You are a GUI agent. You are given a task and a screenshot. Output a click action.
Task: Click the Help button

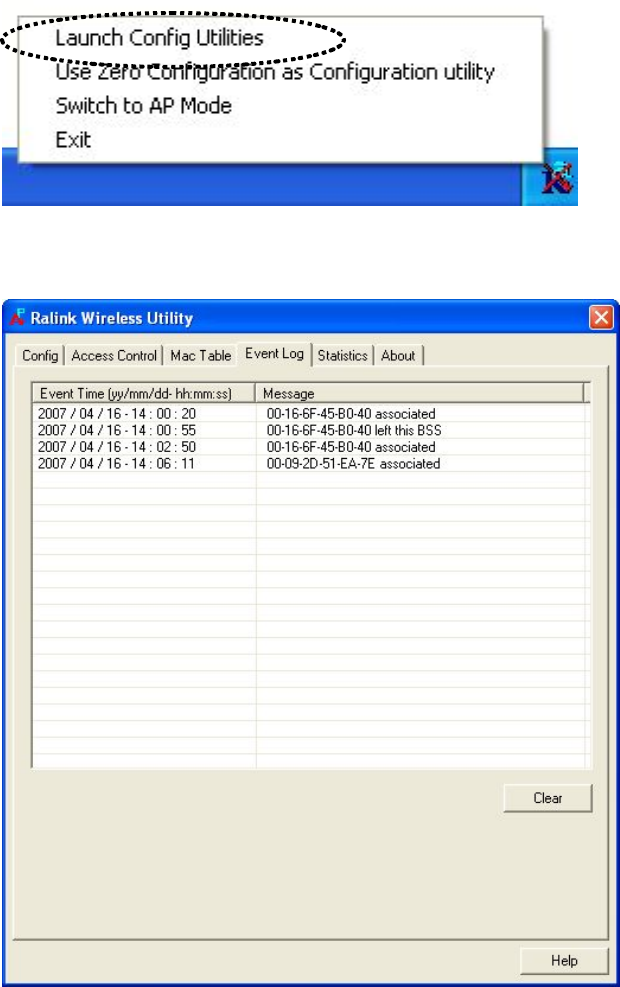pyautogui.click(x=564, y=961)
